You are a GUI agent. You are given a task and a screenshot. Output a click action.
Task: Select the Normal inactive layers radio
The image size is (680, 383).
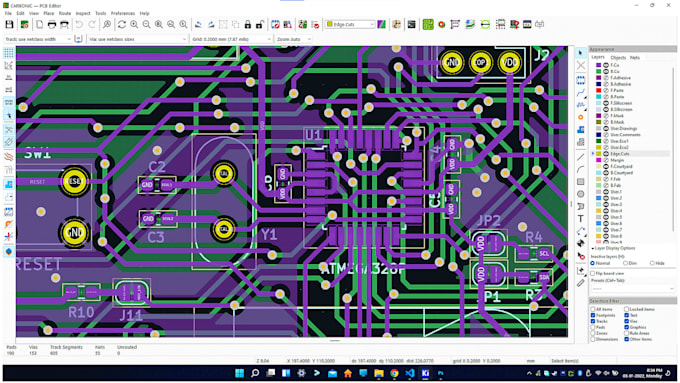pos(593,263)
